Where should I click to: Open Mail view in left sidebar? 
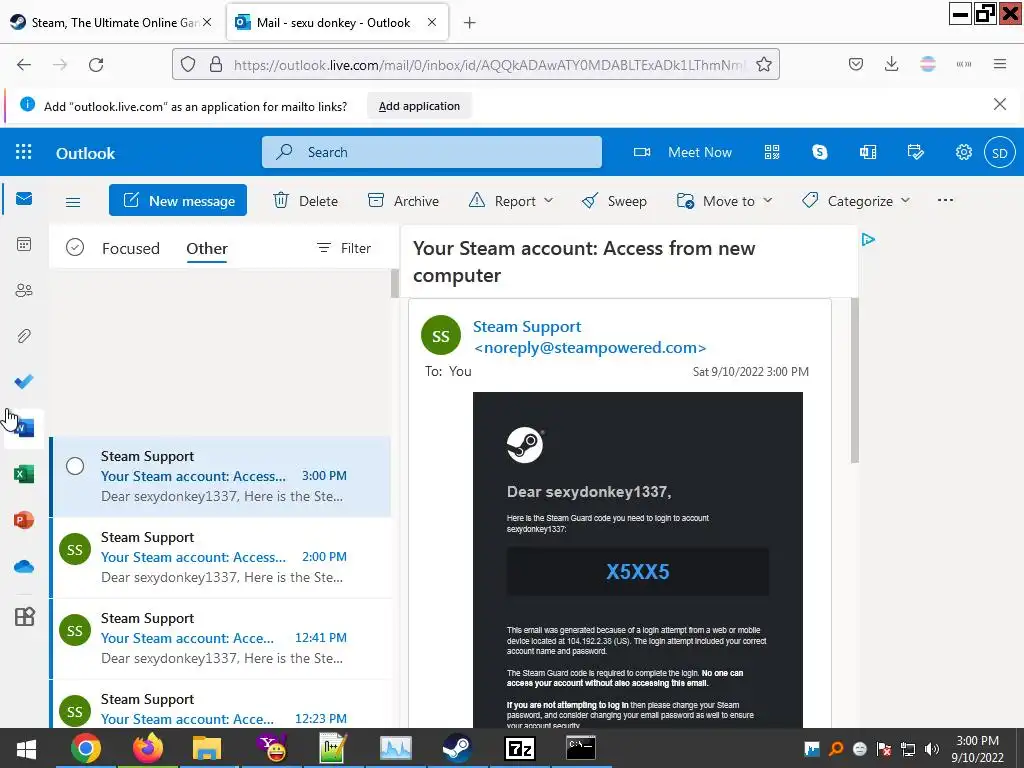click(x=24, y=199)
